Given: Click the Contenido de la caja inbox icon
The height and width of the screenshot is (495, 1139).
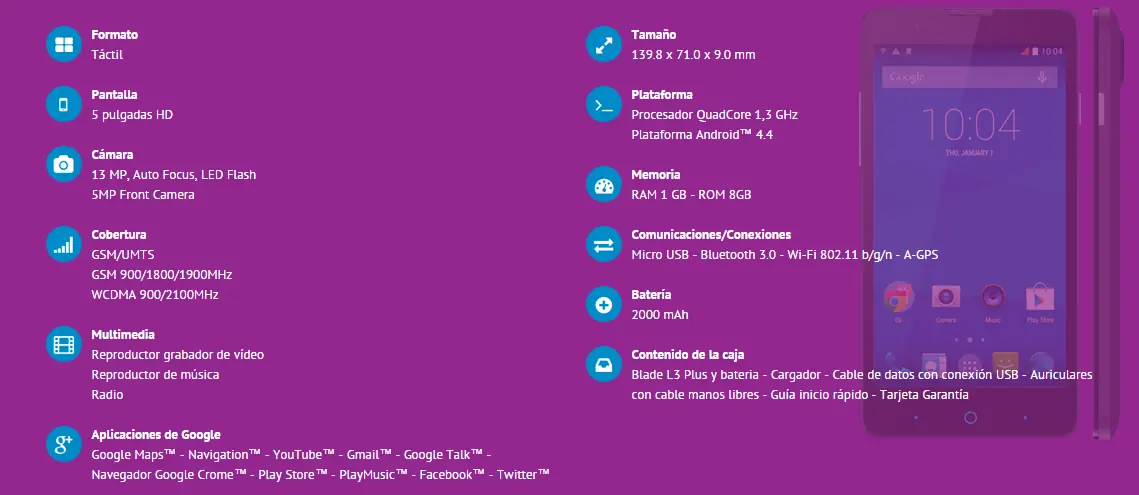Looking at the screenshot, I should pyautogui.click(x=604, y=365).
